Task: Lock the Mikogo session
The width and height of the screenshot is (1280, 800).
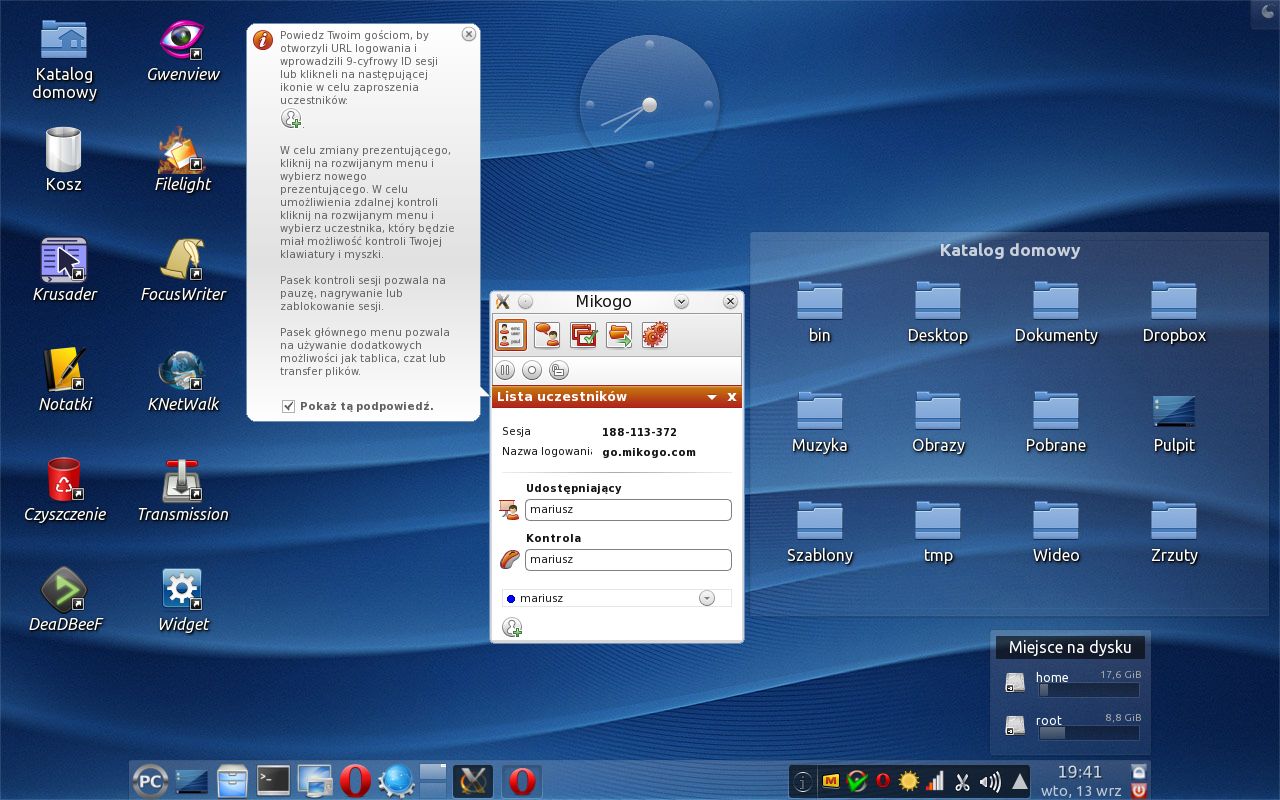Action: pyautogui.click(x=559, y=371)
